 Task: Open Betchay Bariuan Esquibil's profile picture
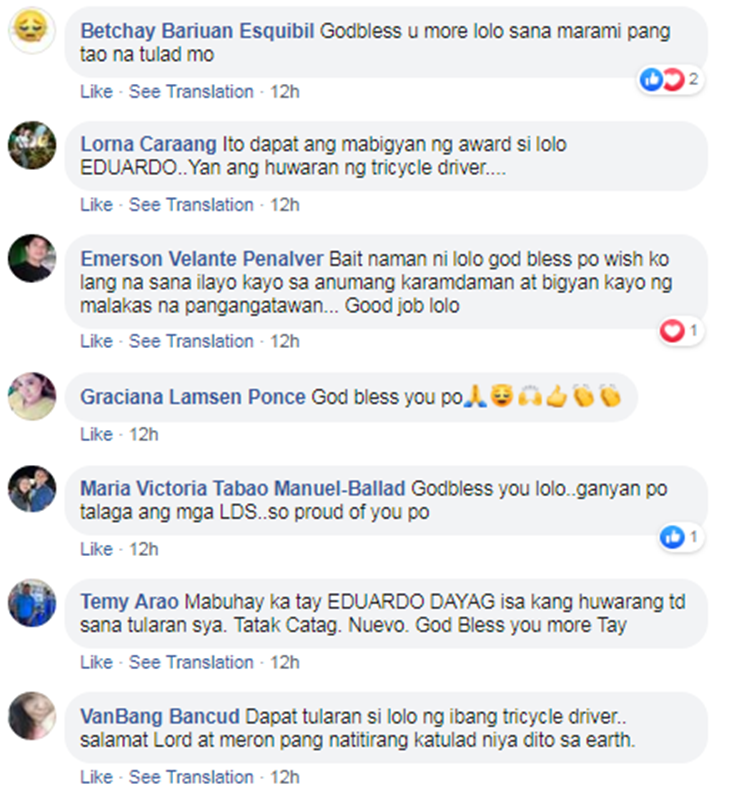pyautogui.click(x=32, y=30)
